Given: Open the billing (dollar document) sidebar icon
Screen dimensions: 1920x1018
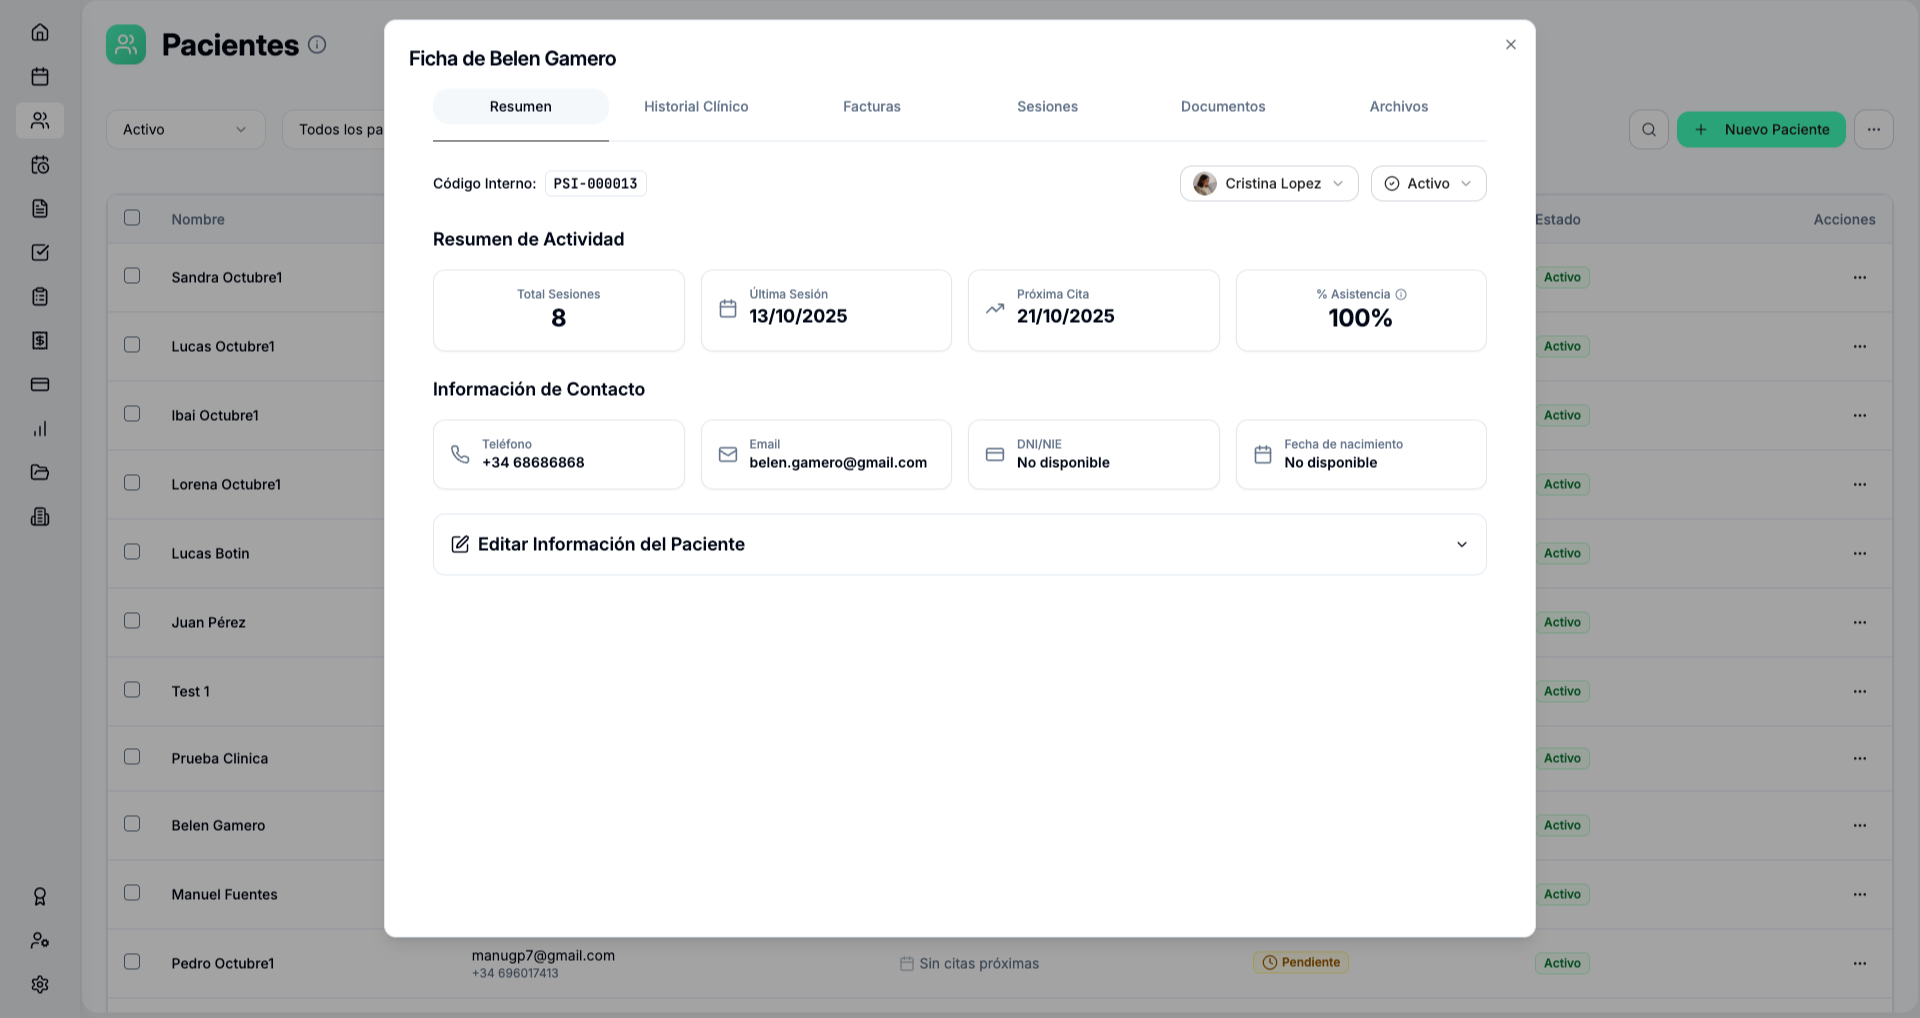Looking at the screenshot, I should click(x=40, y=340).
